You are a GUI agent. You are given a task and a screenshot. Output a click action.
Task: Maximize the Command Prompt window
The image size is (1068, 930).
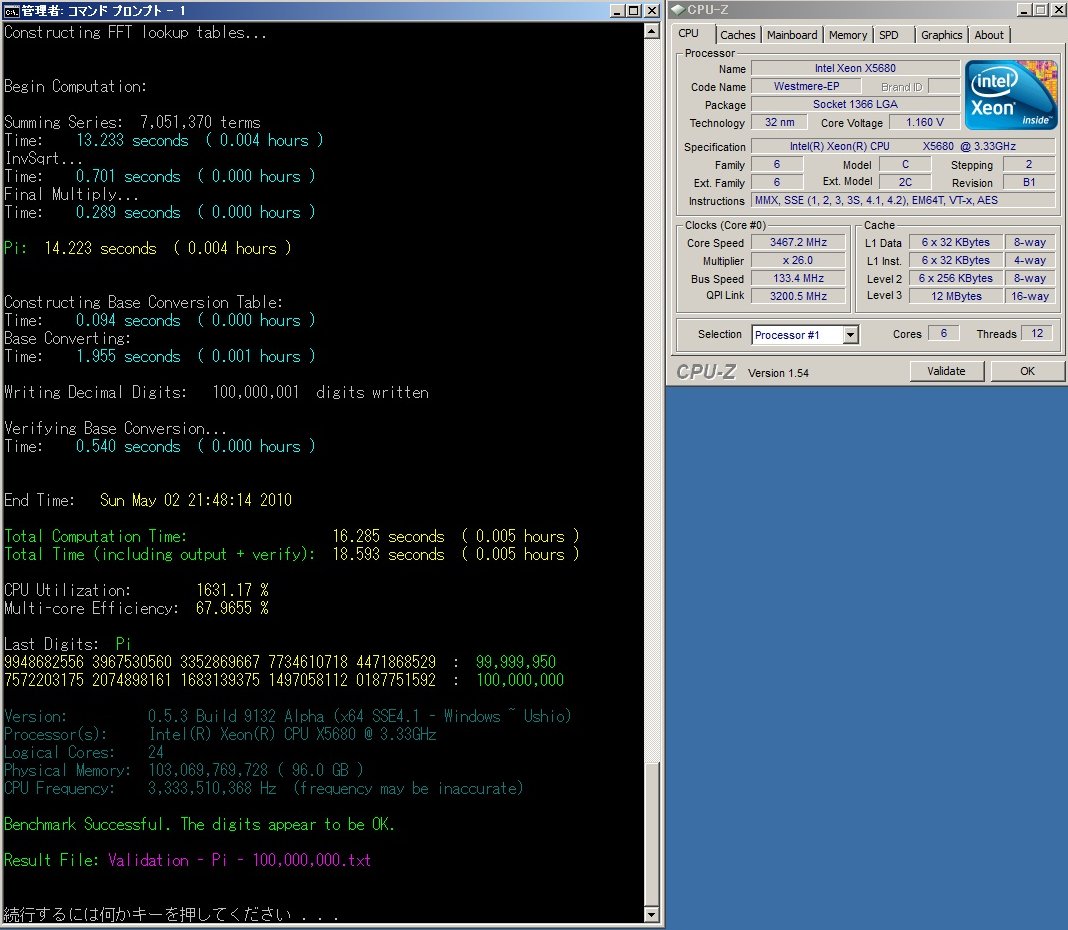coord(634,10)
